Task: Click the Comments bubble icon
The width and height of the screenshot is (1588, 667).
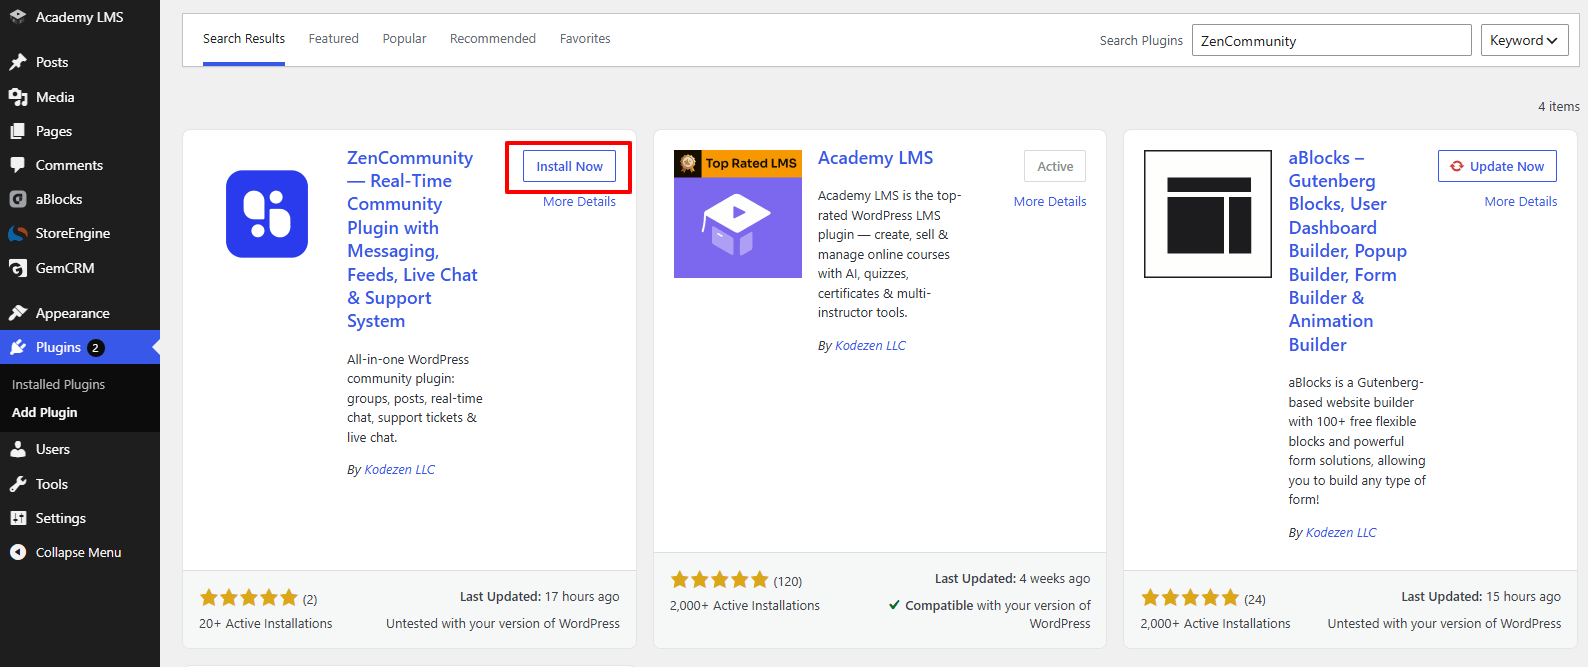Action: point(18,165)
